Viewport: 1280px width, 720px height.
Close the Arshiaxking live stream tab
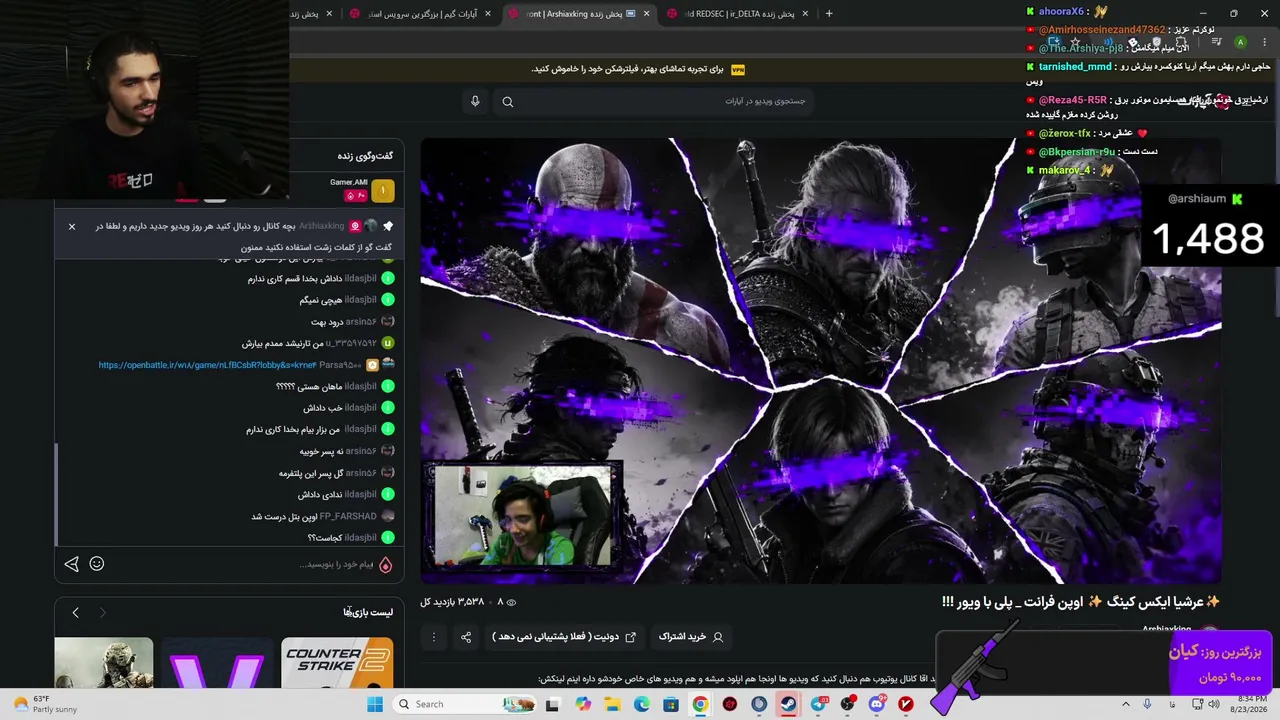pos(646,14)
